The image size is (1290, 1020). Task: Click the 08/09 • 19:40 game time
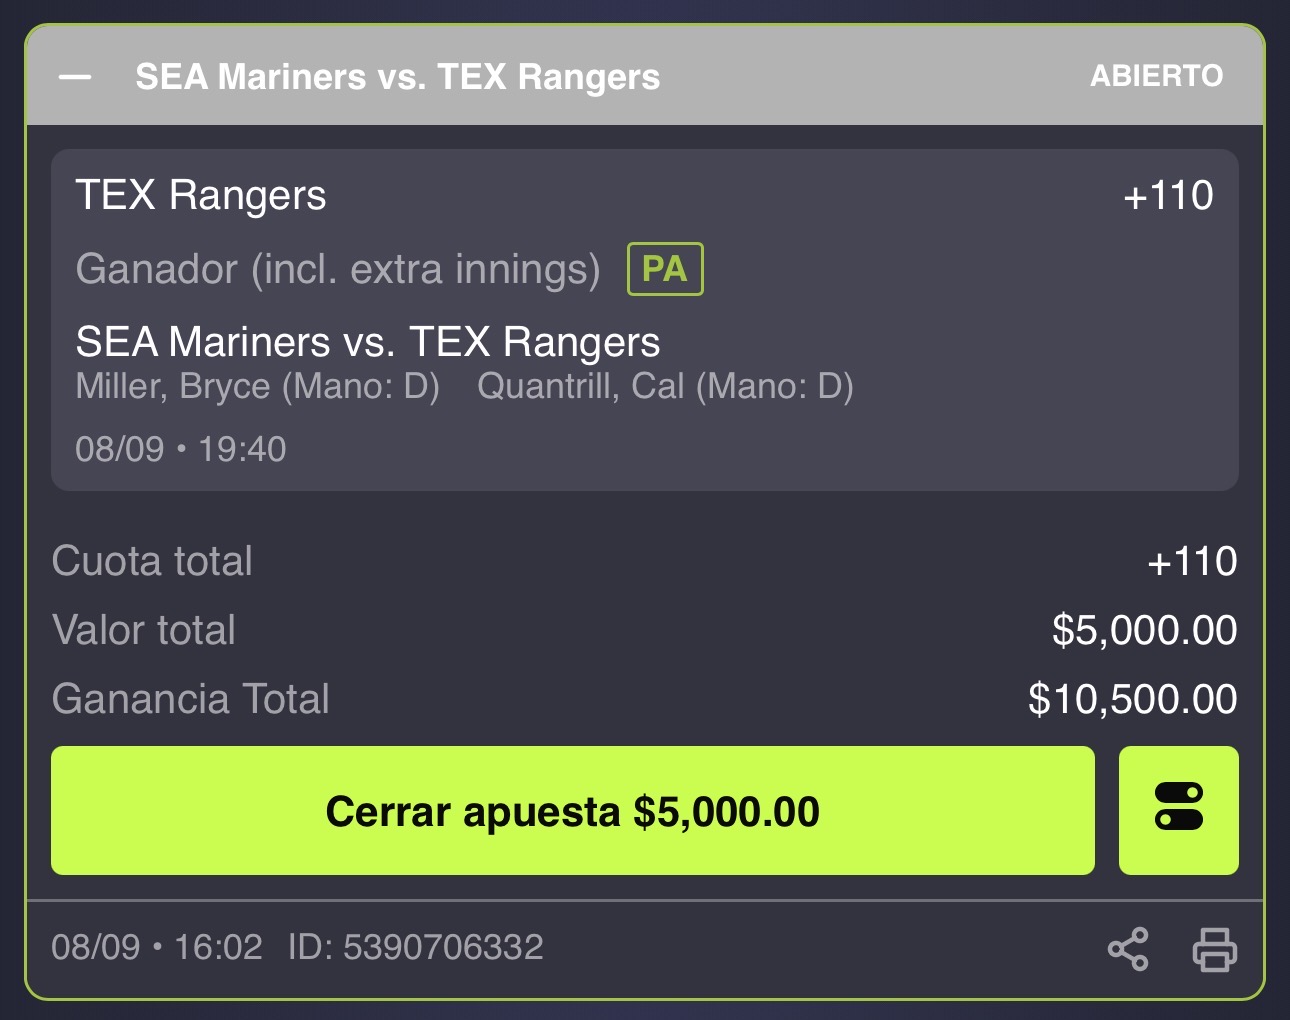click(x=181, y=449)
